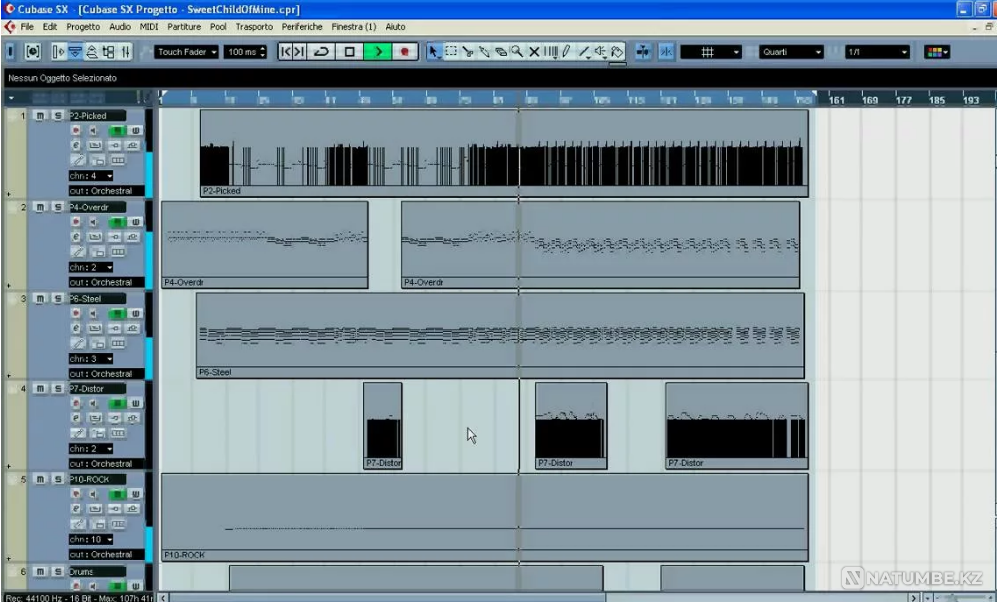Click the Play button in transport
The height and width of the screenshot is (602, 997).
(x=377, y=52)
